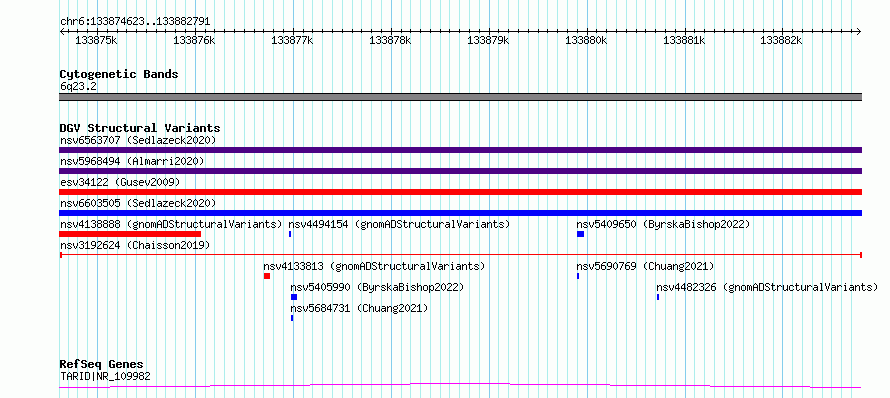Click the nsv5409650 blue square marker
Image resolution: width=890 pixels, height=398 pixels.
tap(580, 234)
